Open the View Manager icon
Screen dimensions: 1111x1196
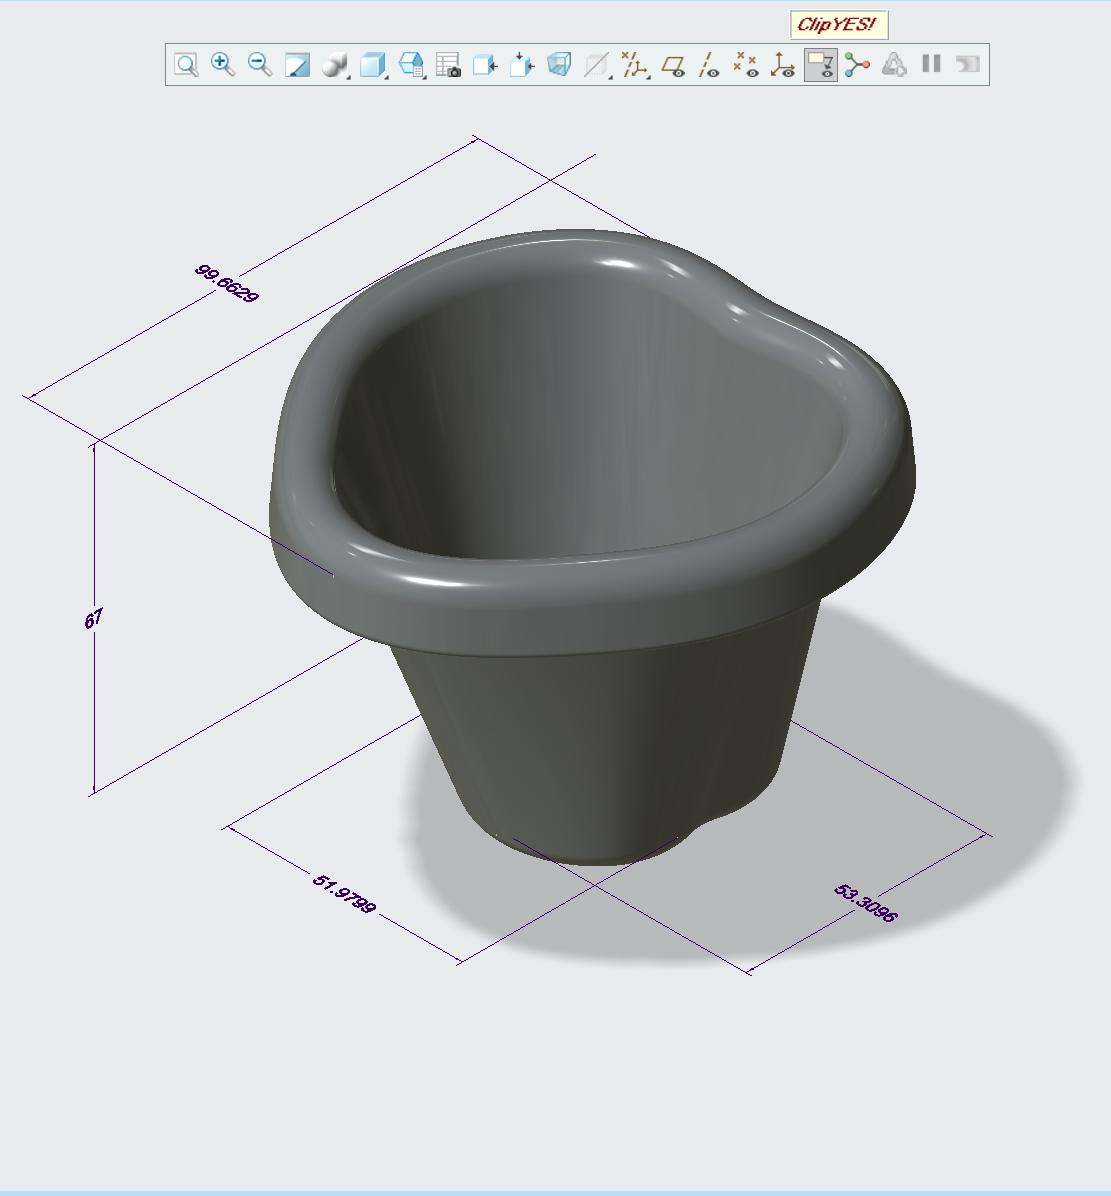click(448, 65)
